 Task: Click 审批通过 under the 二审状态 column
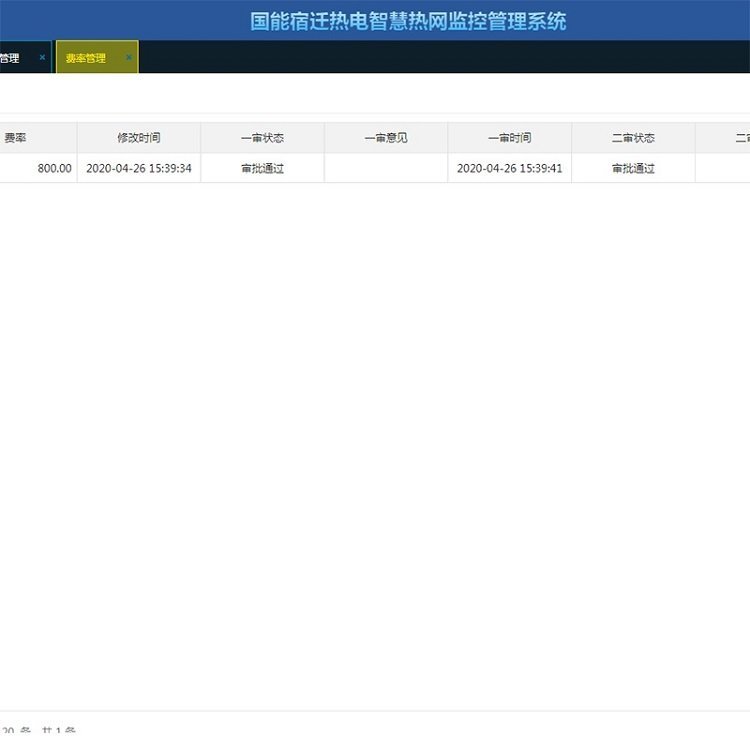coord(633,168)
